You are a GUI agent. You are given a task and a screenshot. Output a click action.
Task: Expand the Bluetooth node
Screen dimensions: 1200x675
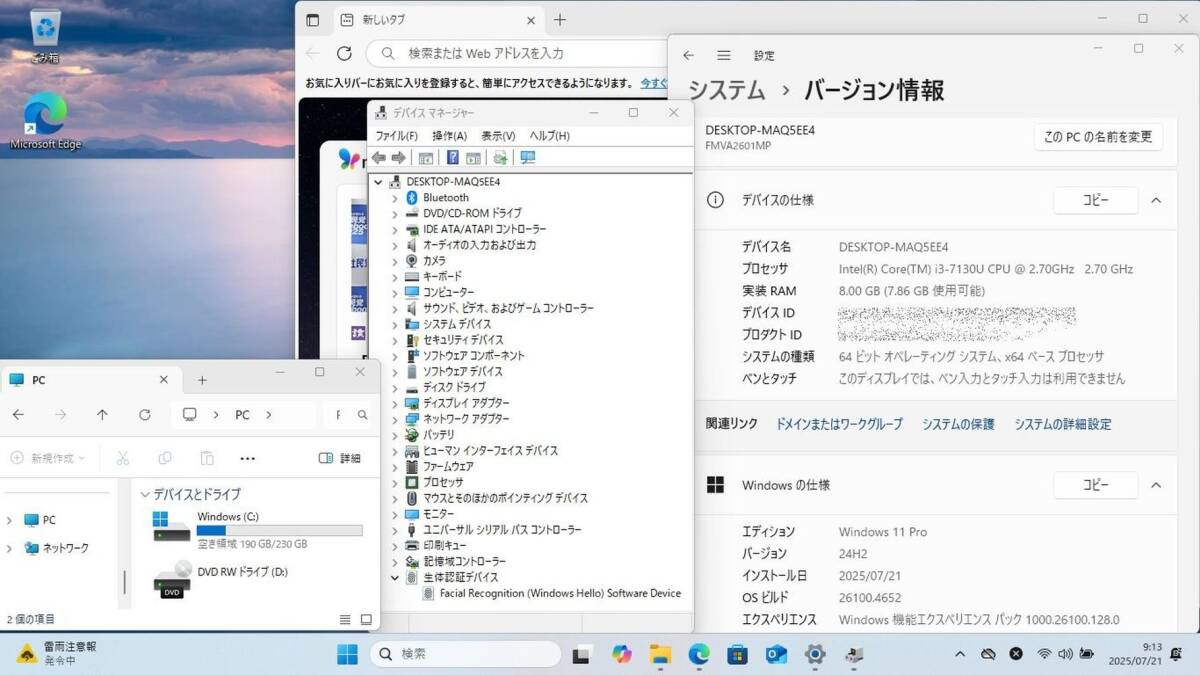[394, 198]
